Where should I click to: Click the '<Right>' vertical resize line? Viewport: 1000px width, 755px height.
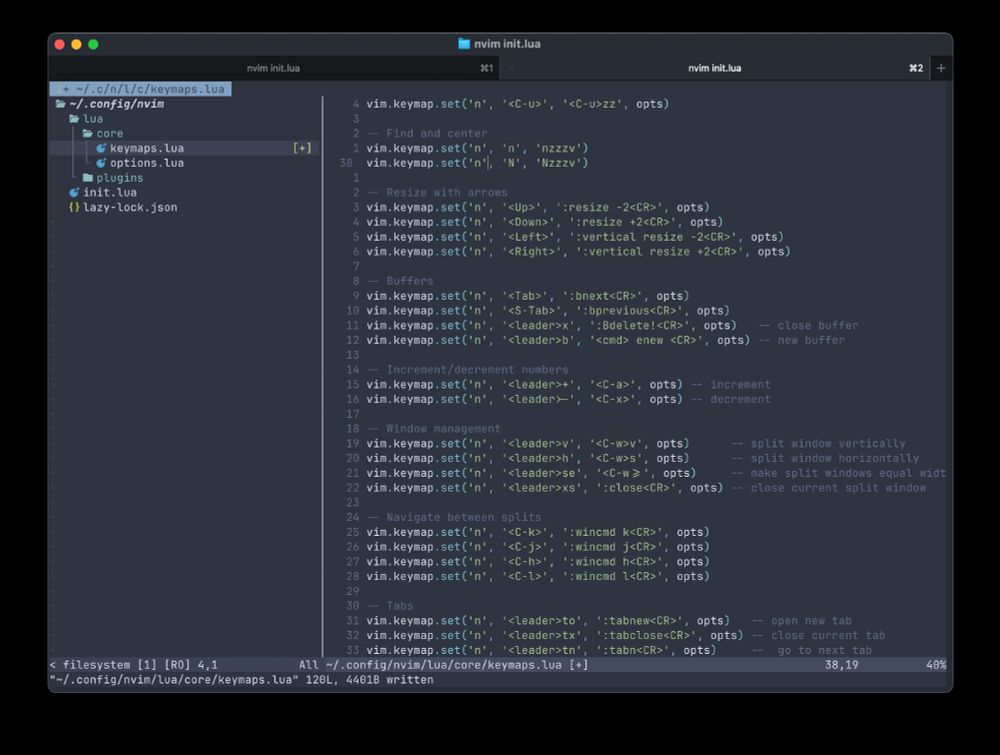coord(578,251)
